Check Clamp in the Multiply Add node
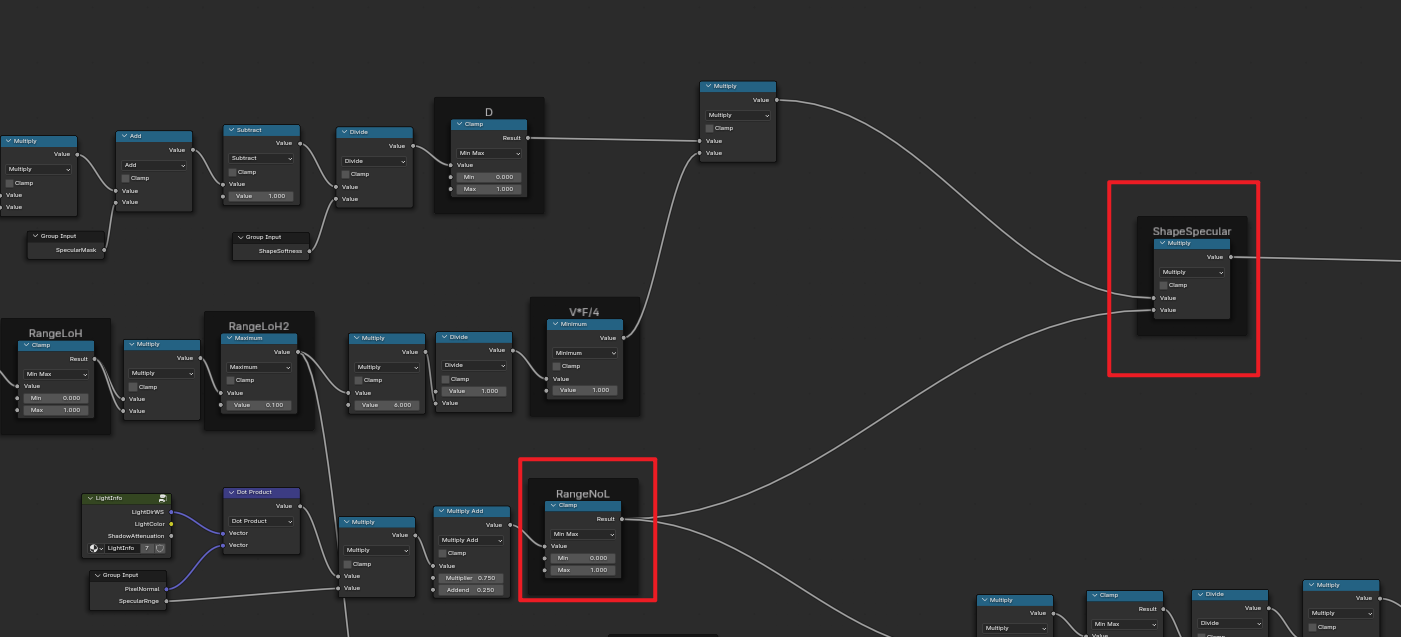 point(443,553)
